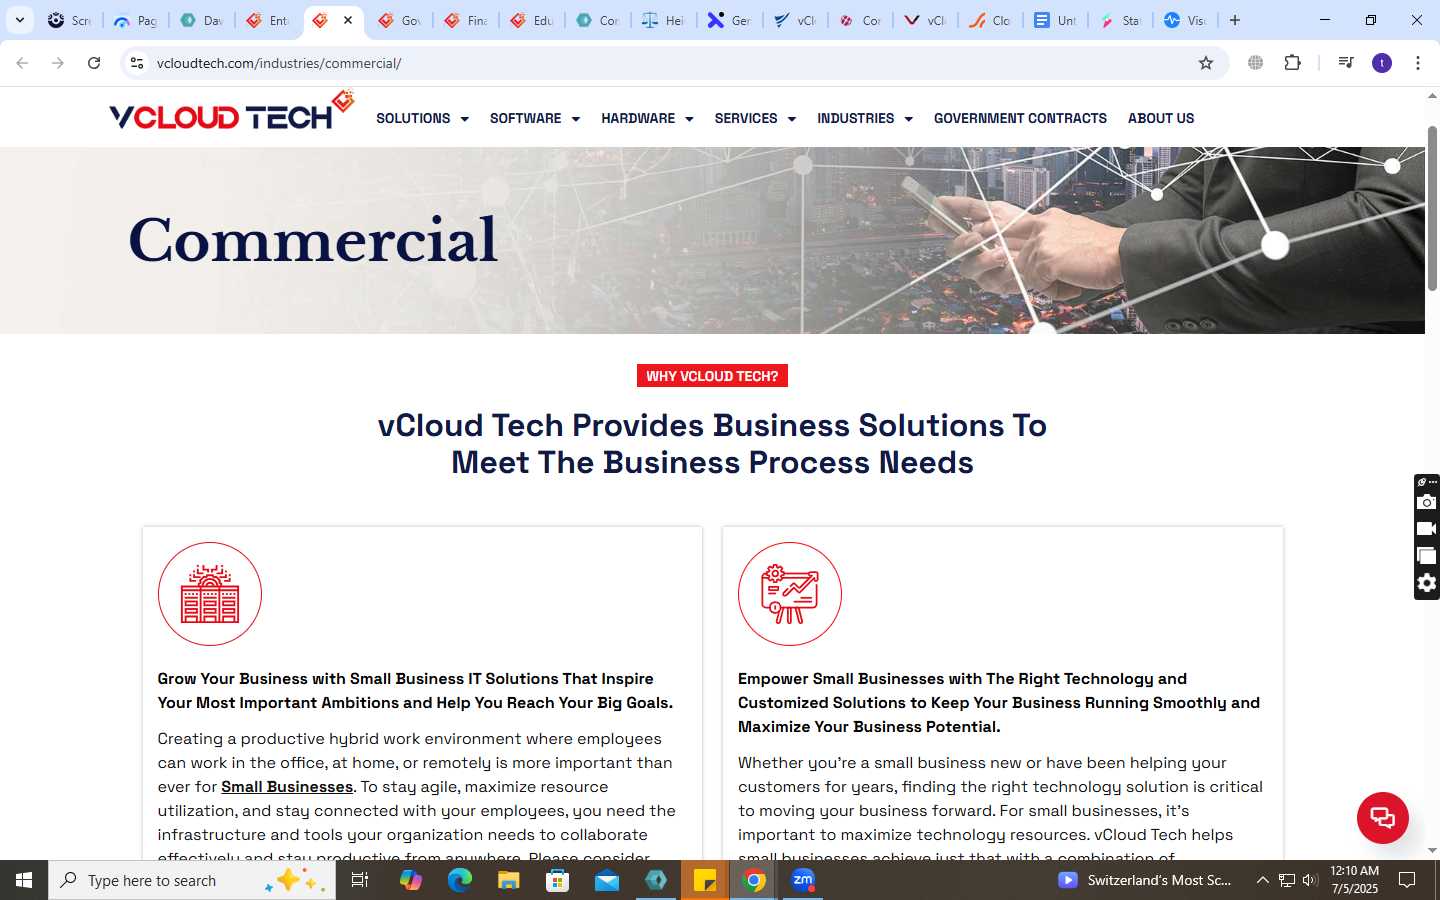1440x900 pixels.
Task: Switch to the 'Scr' tab
Action: point(69,20)
